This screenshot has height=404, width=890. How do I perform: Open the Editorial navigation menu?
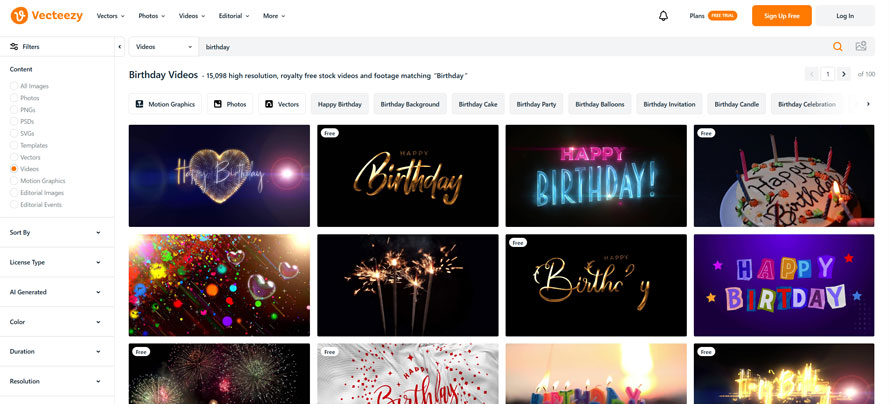click(234, 16)
